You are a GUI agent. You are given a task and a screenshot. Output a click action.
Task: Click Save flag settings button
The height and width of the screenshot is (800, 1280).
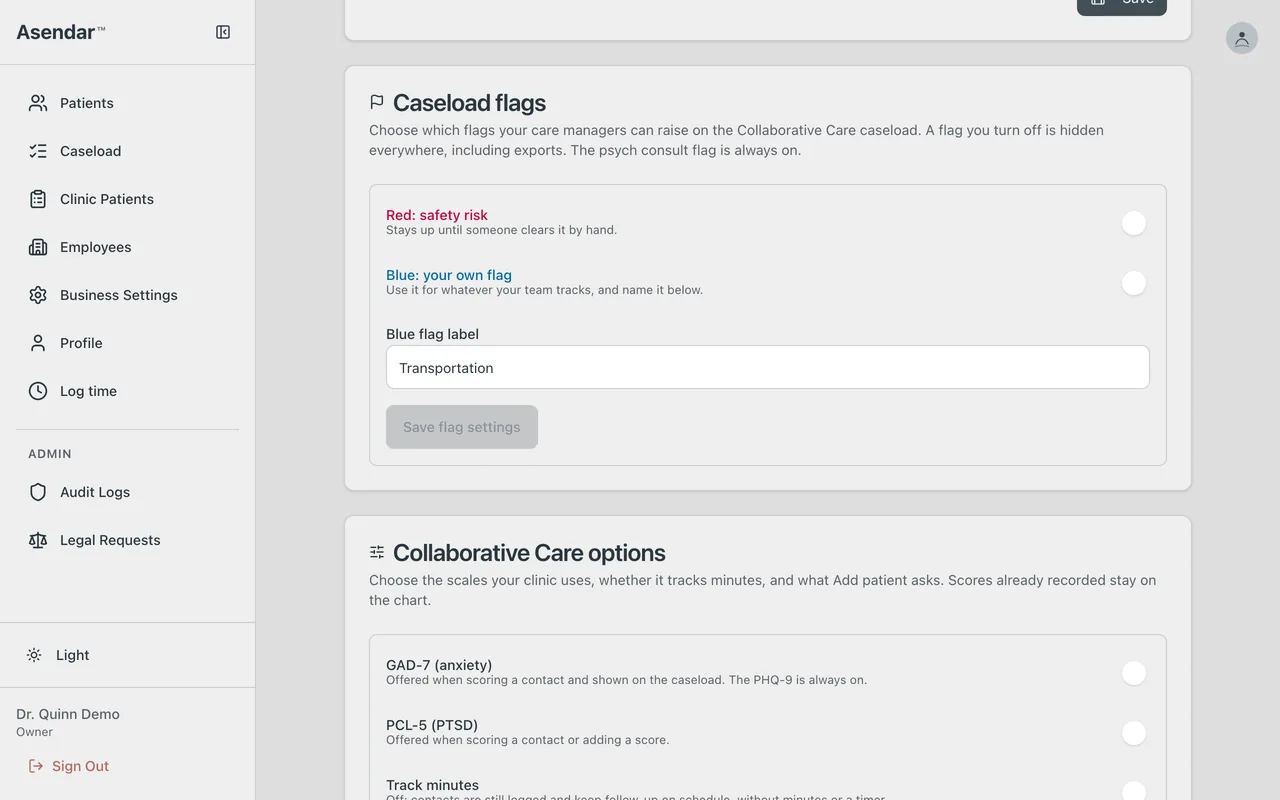(x=462, y=427)
